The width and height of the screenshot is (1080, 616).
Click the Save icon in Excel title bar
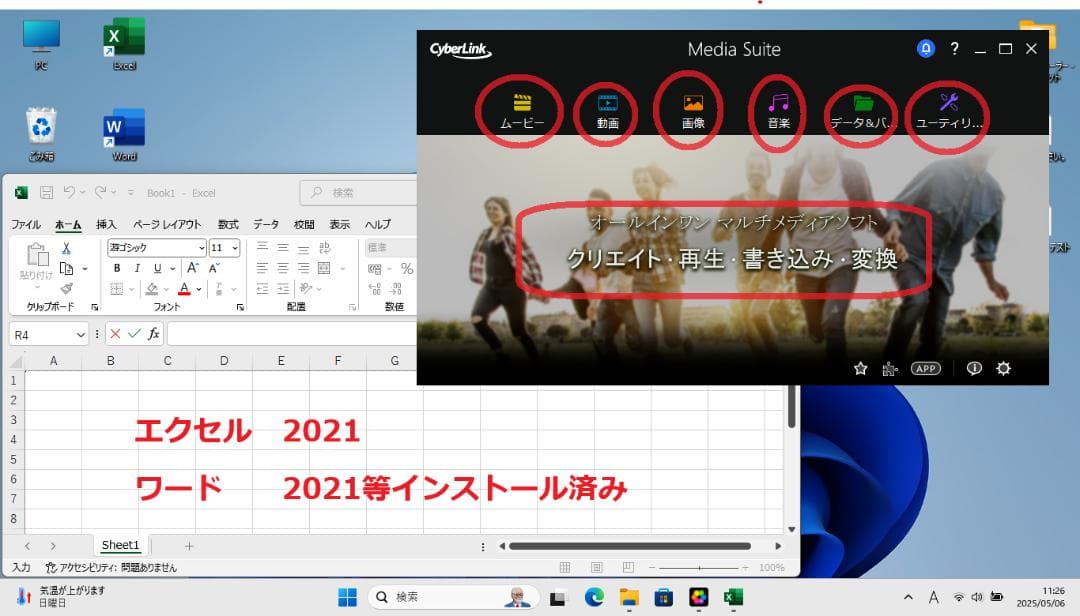click(x=46, y=193)
